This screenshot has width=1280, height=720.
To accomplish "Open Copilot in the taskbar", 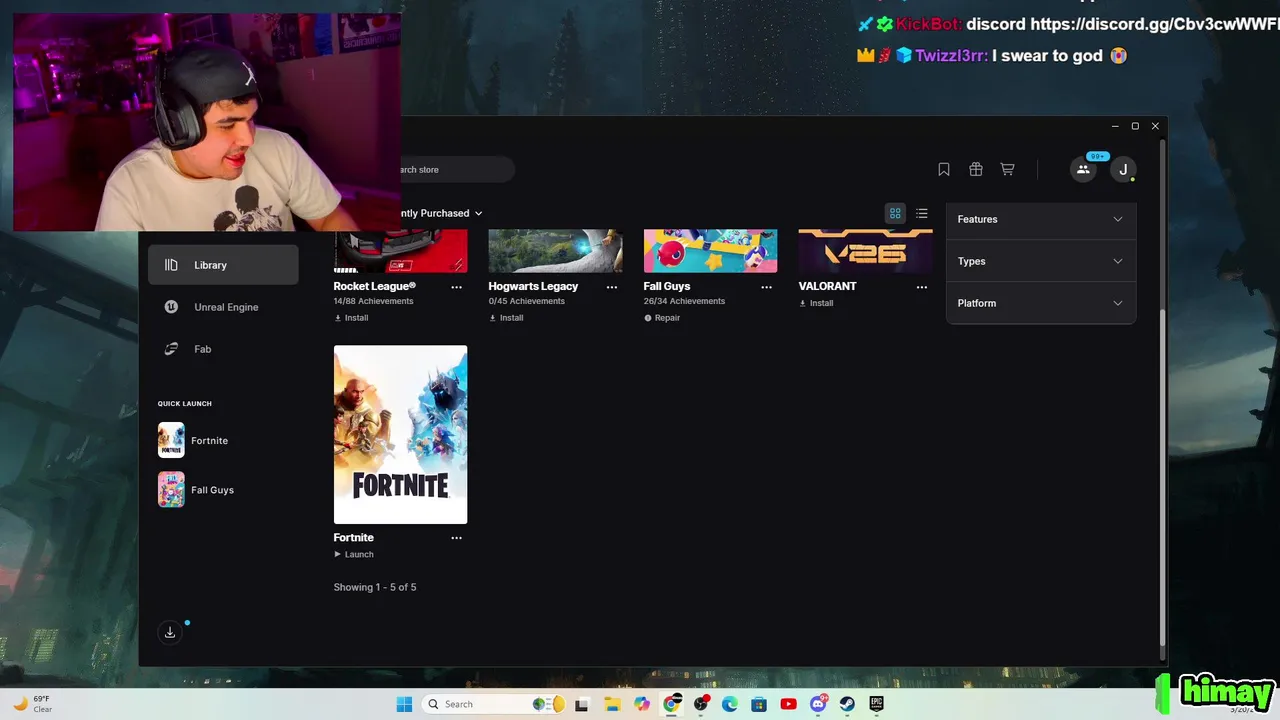I will pos(641,704).
